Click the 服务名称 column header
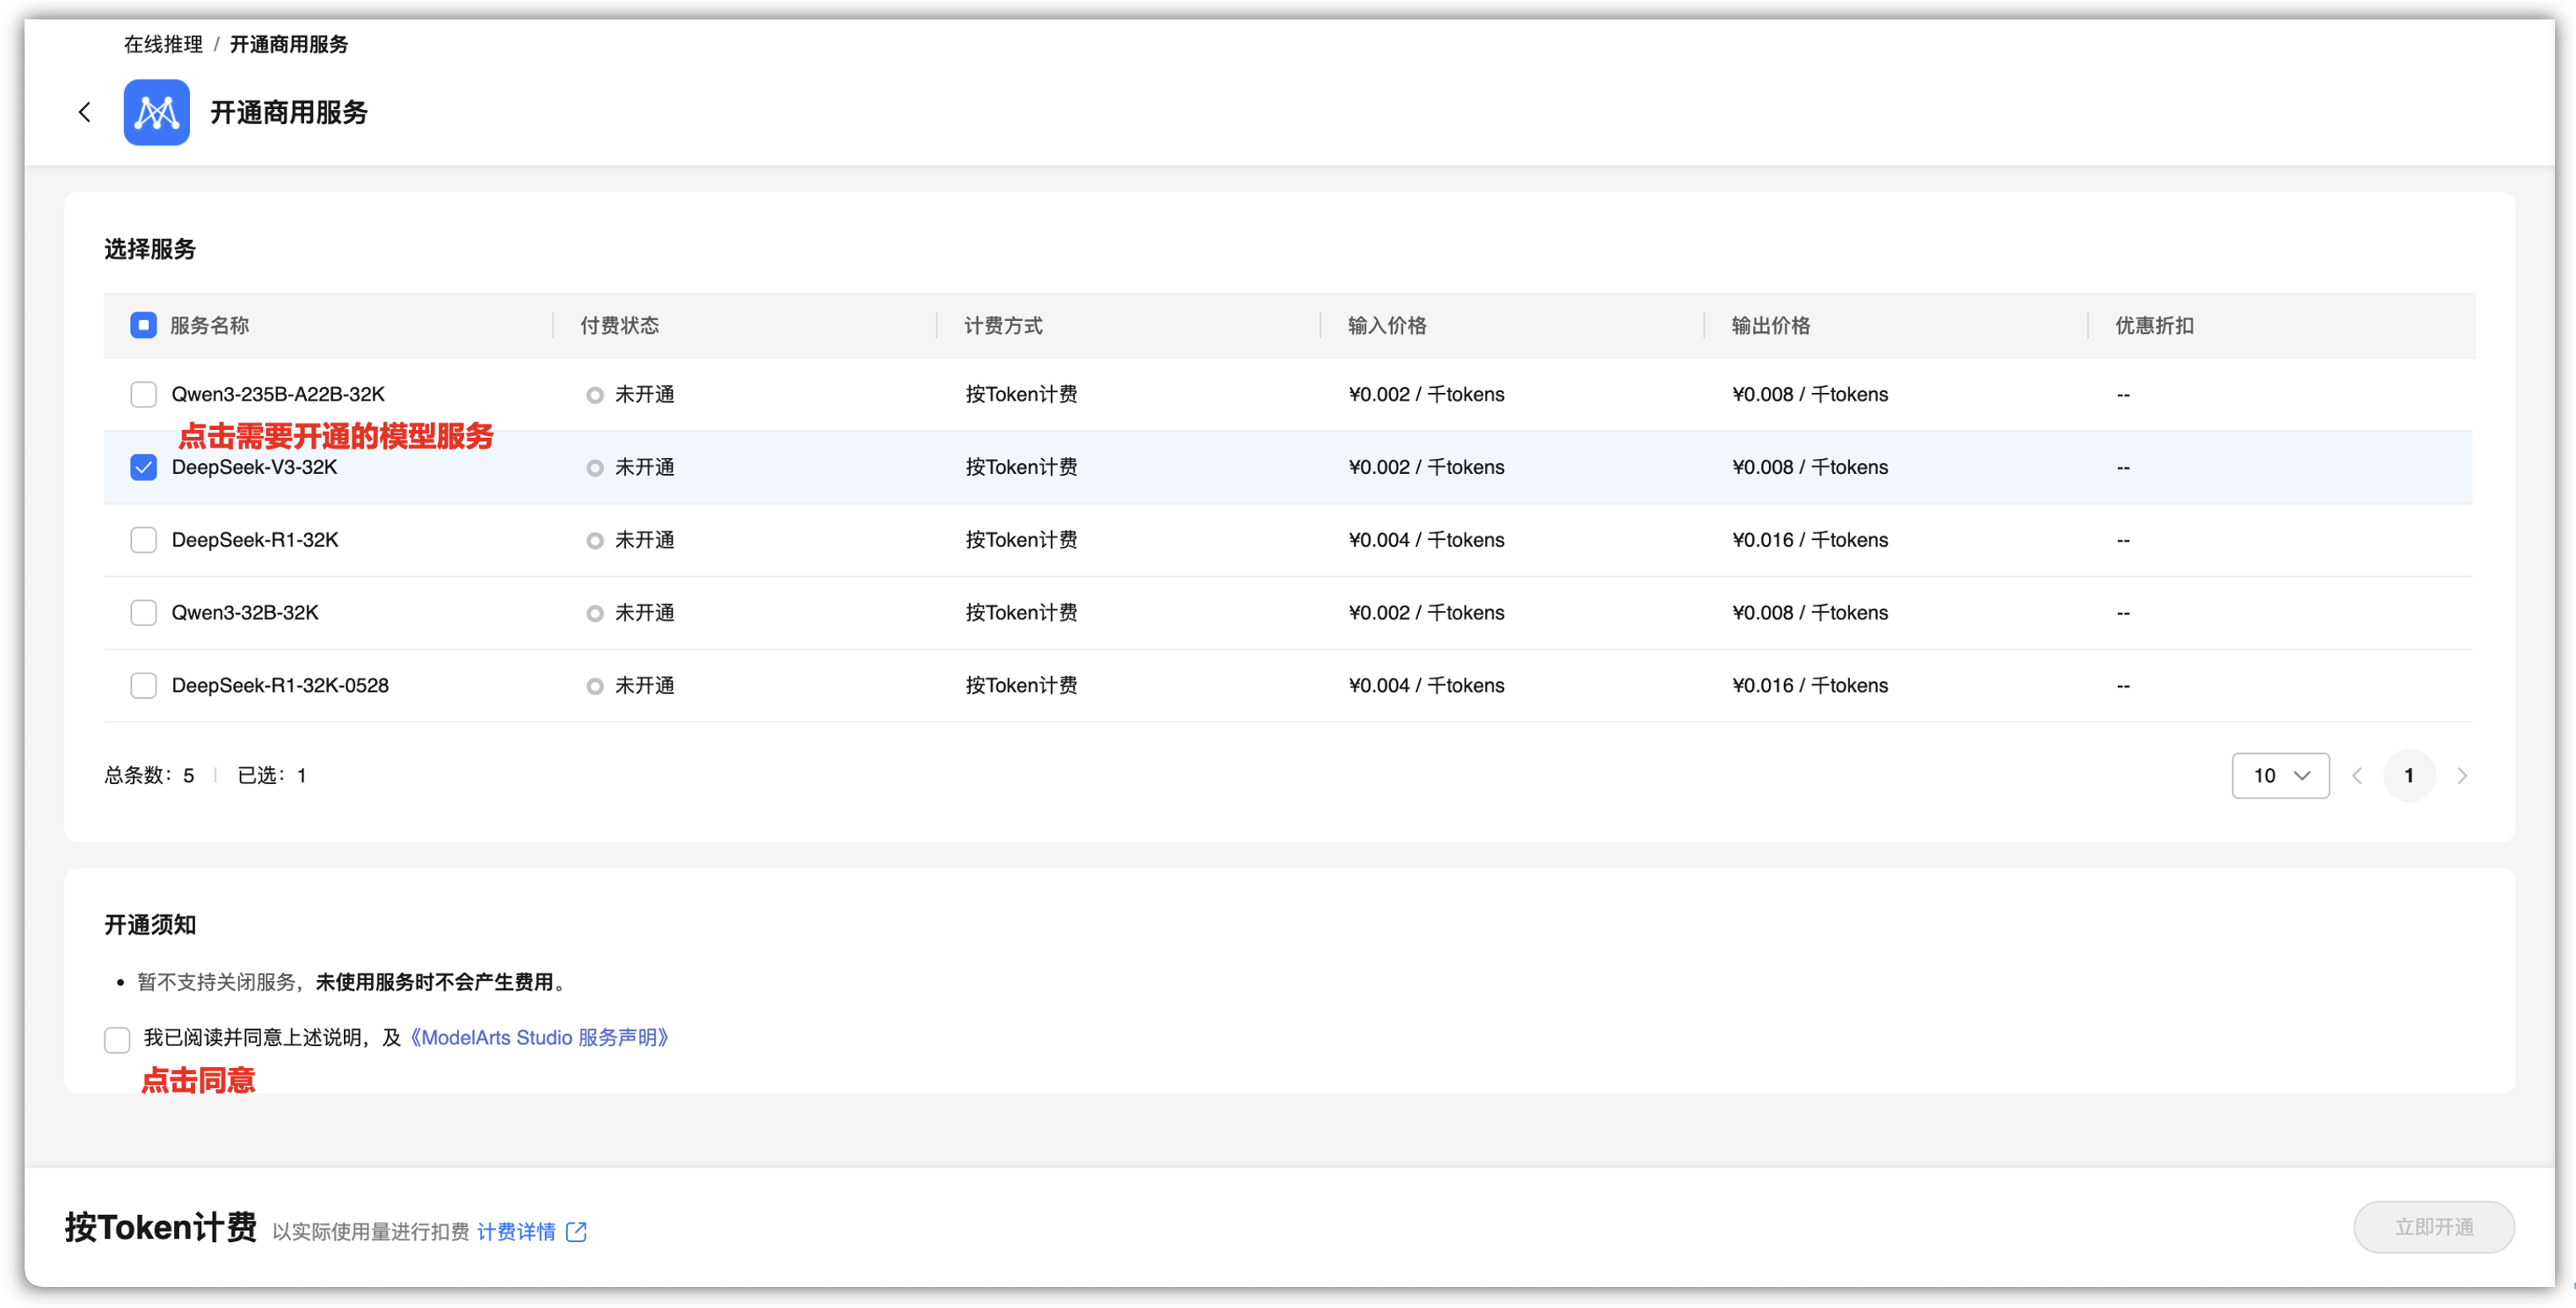The image size is (2576, 1308). click(x=210, y=326)
